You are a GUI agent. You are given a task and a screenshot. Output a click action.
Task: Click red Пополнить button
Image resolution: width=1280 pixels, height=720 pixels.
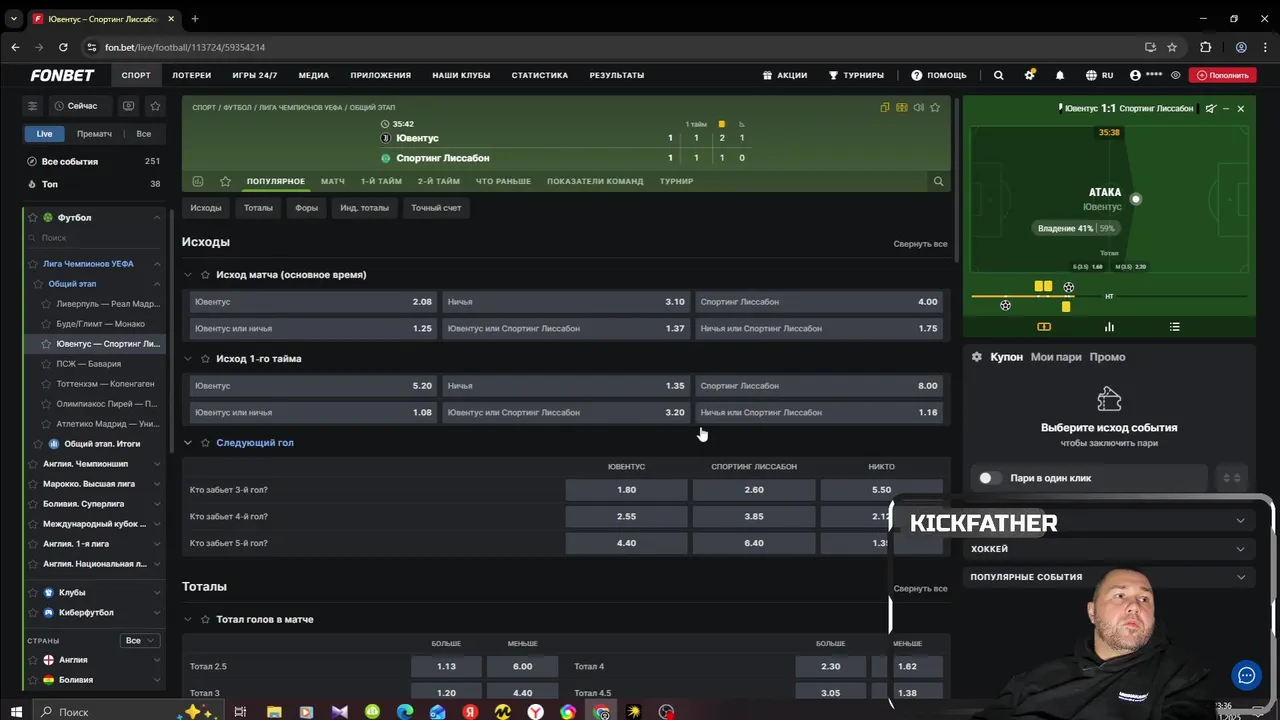click(x=1223, y=75)
